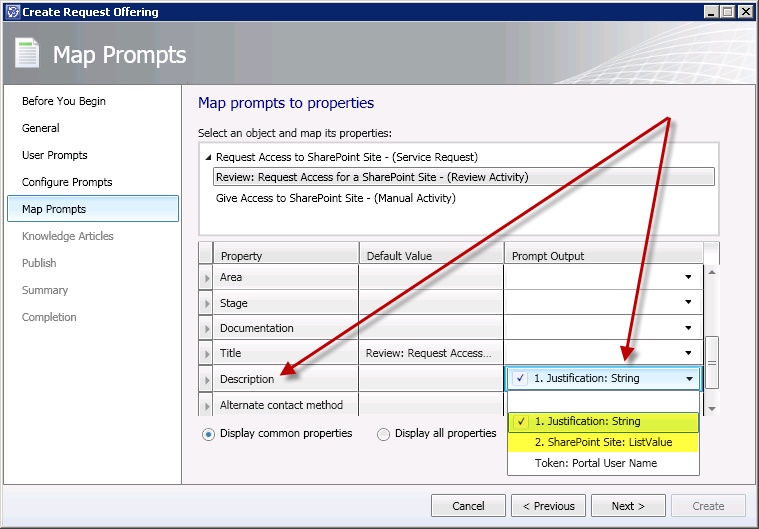This screenshot has width=759, height=529.
Task: Open Prompt Output dropdown for Area row
Action: (x=688, y=277)
